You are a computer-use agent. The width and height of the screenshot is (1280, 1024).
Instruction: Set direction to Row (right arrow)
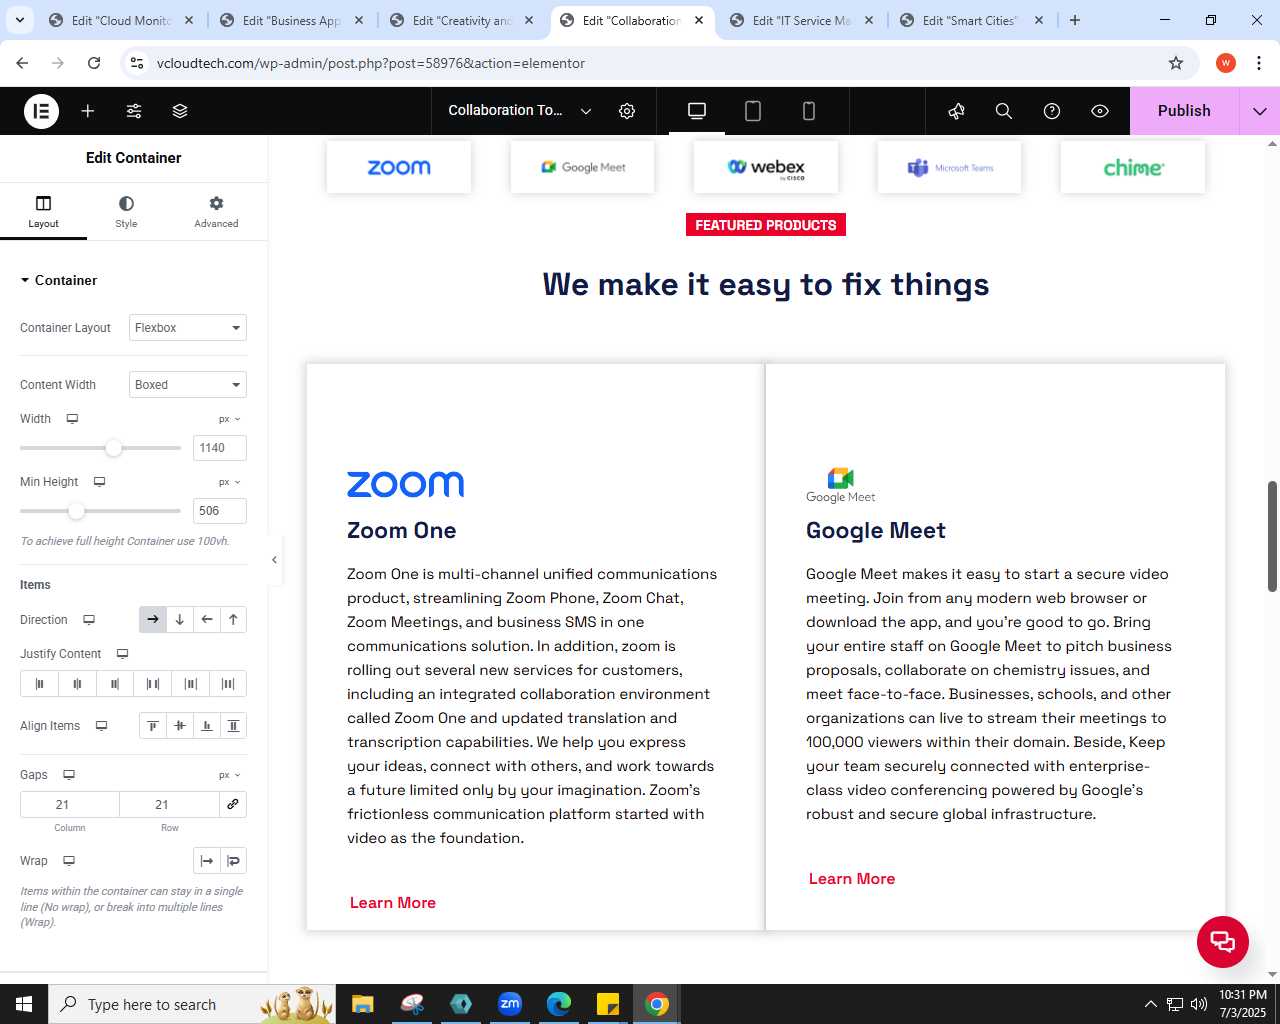click(153, 620)
